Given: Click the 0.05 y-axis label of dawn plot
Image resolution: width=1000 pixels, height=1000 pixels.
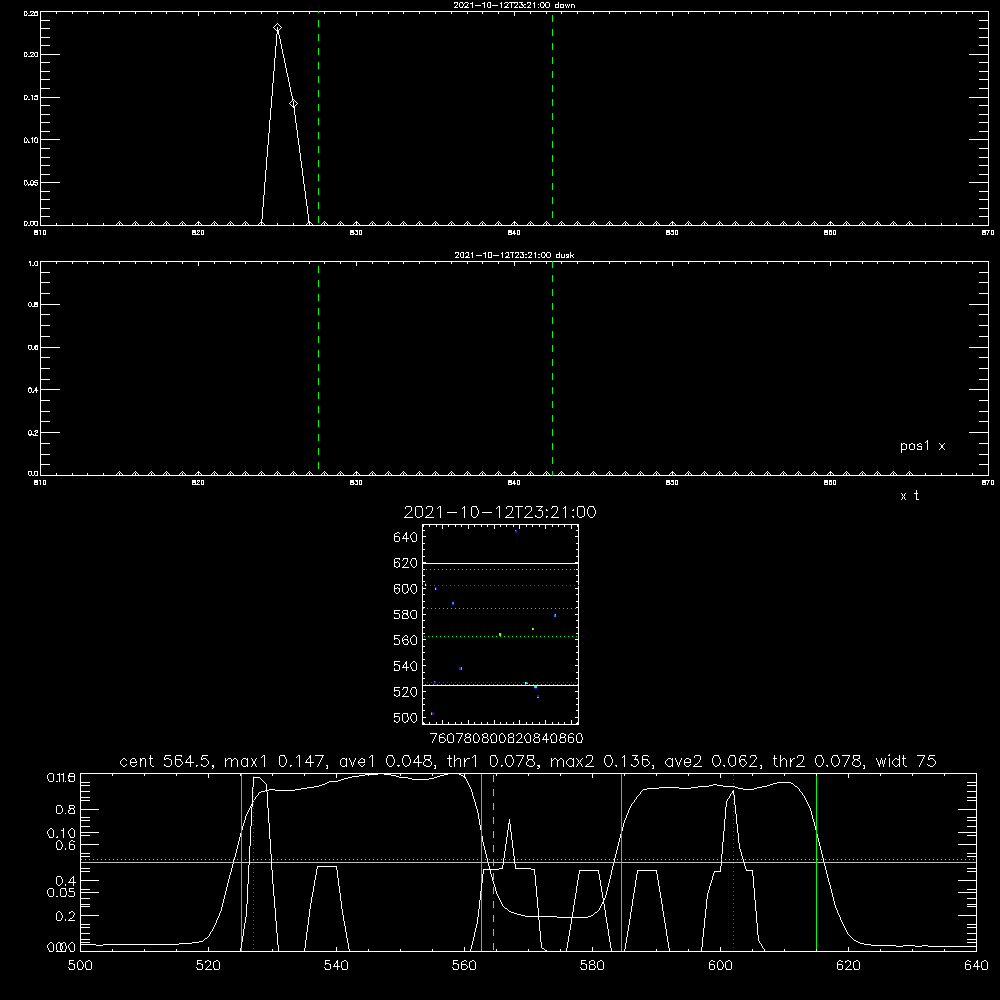Looking at the screenshot, I should click(x=31, y=183).
